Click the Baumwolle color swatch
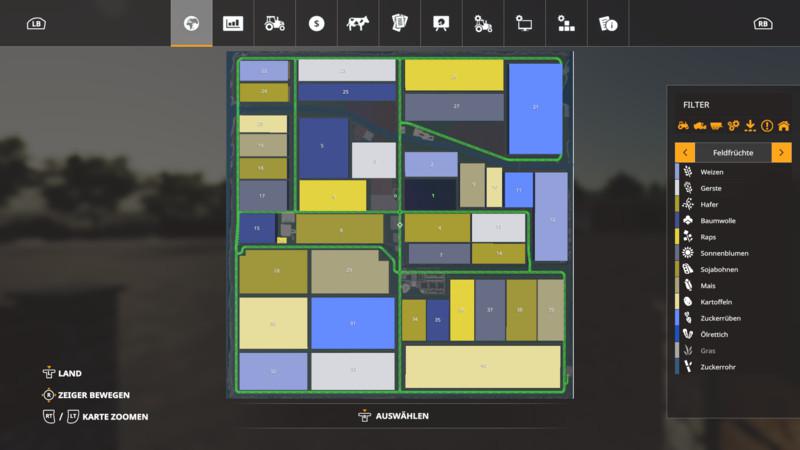This screenshot has height=450, width=800. (x=677, y=221)
